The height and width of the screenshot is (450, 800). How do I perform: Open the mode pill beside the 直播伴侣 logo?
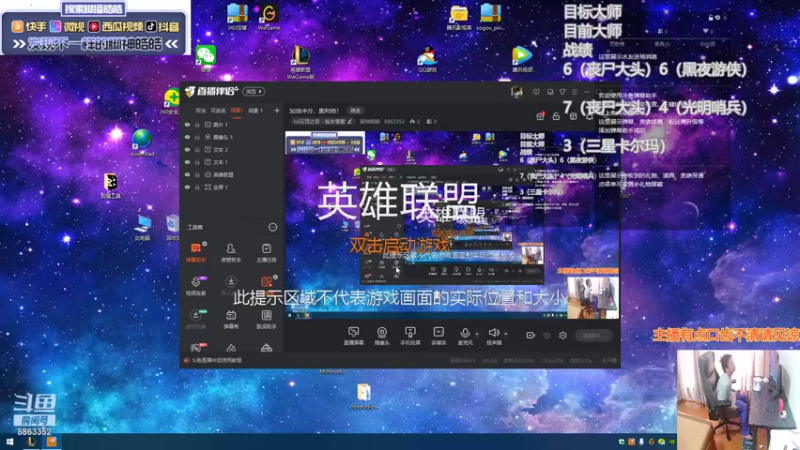pyautogui.click(x=254, y=92)
